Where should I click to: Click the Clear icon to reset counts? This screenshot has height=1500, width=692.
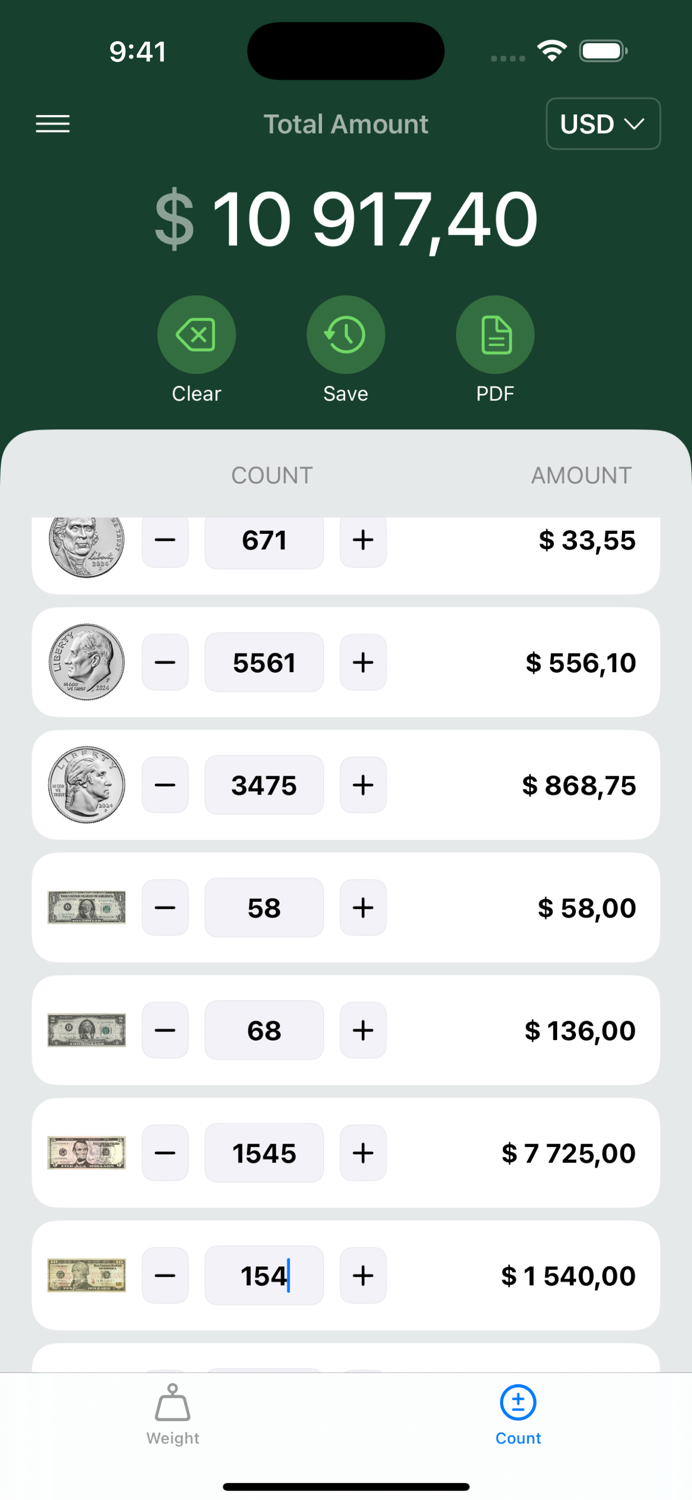196,334
